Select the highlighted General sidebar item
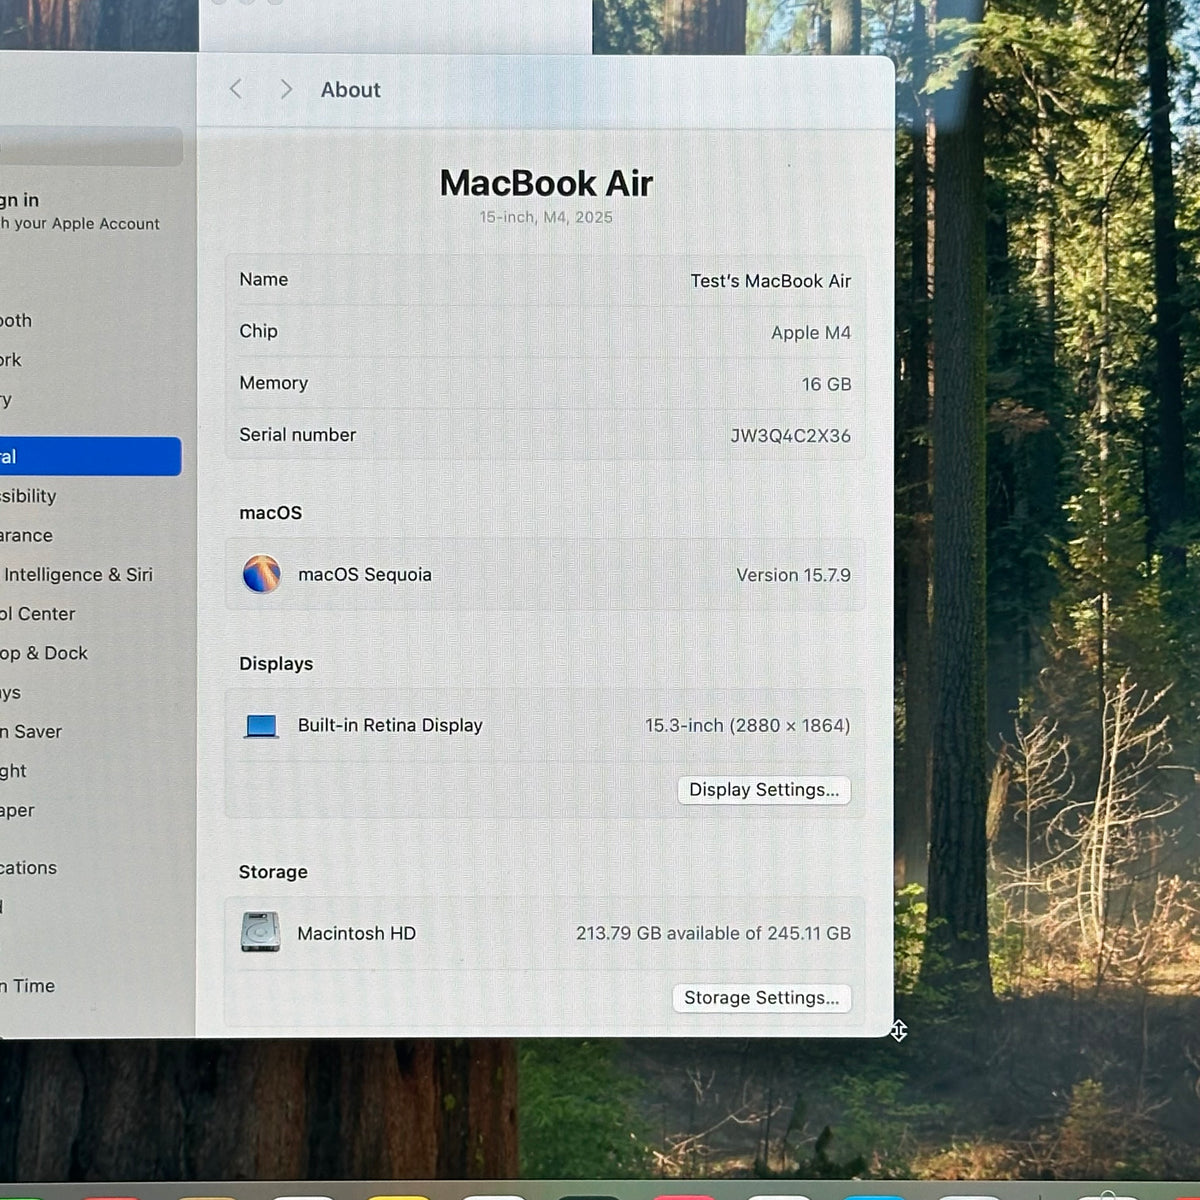The height and width of the screenshot is (1200, 1200). click(x=91, y=457)
